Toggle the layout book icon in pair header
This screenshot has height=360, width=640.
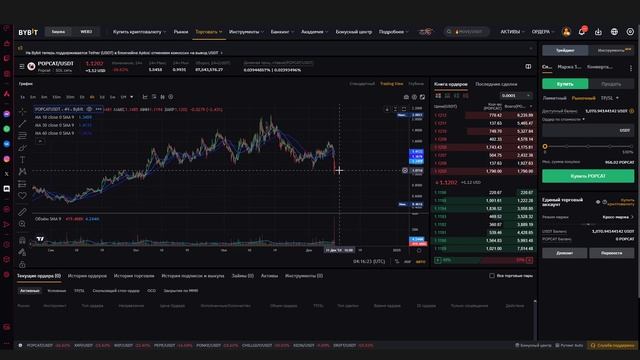(x=528, y=66)
